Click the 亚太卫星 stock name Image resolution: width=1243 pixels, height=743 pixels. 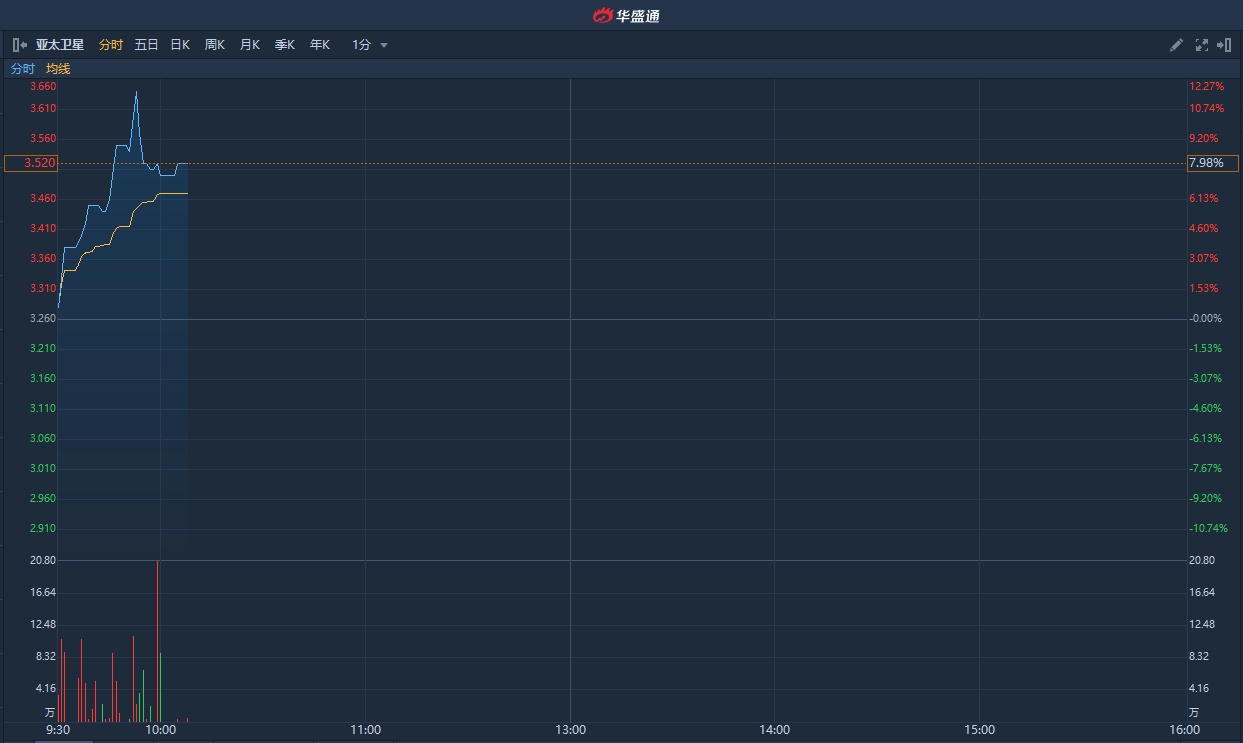tap(60, 45)
